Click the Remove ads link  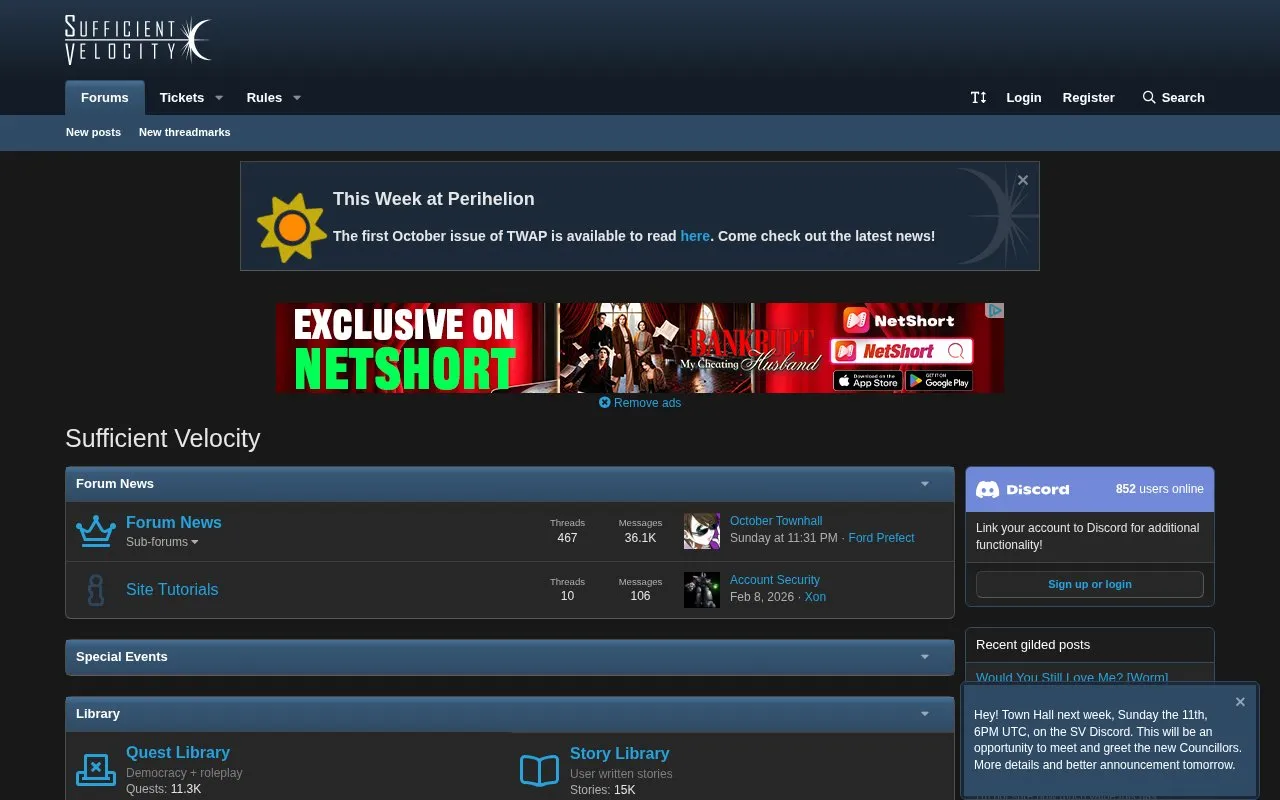pos(640,403)
